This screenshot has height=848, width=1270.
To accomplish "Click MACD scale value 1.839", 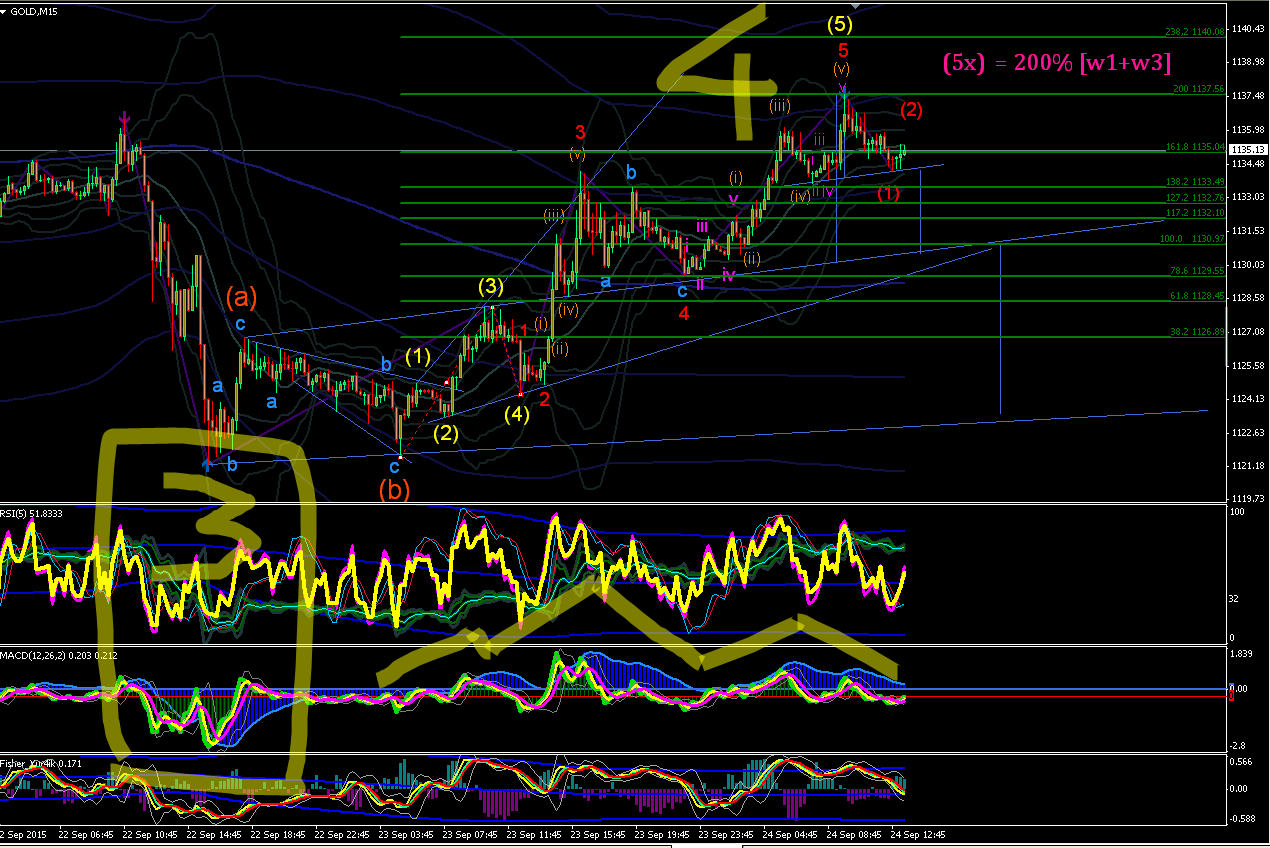I will [1241, 654].
